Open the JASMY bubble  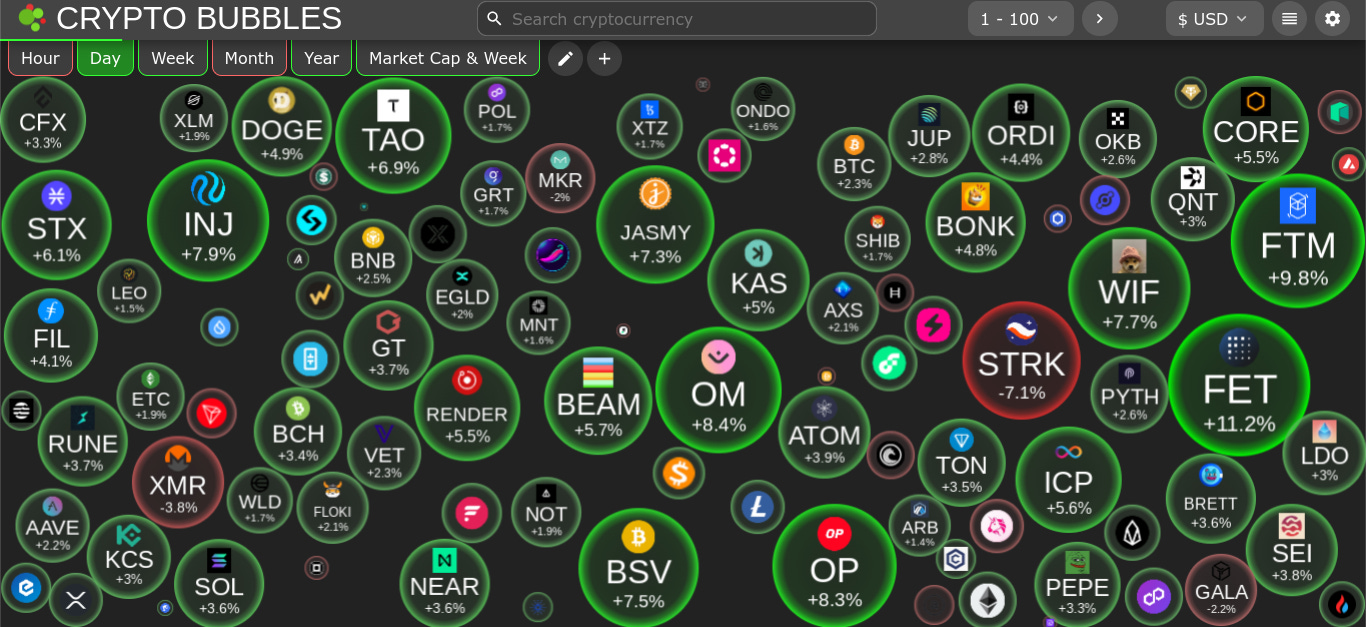pyautogui.click(x=655, y=224)
